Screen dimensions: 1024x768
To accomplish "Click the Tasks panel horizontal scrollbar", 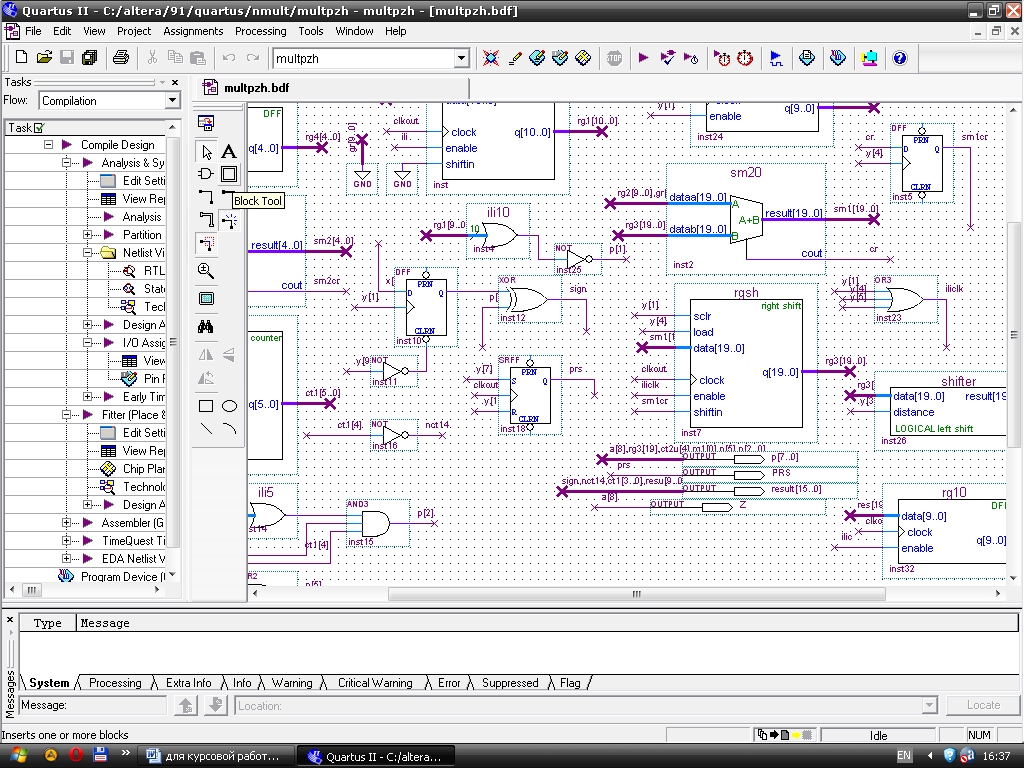I will pos(31,590).
